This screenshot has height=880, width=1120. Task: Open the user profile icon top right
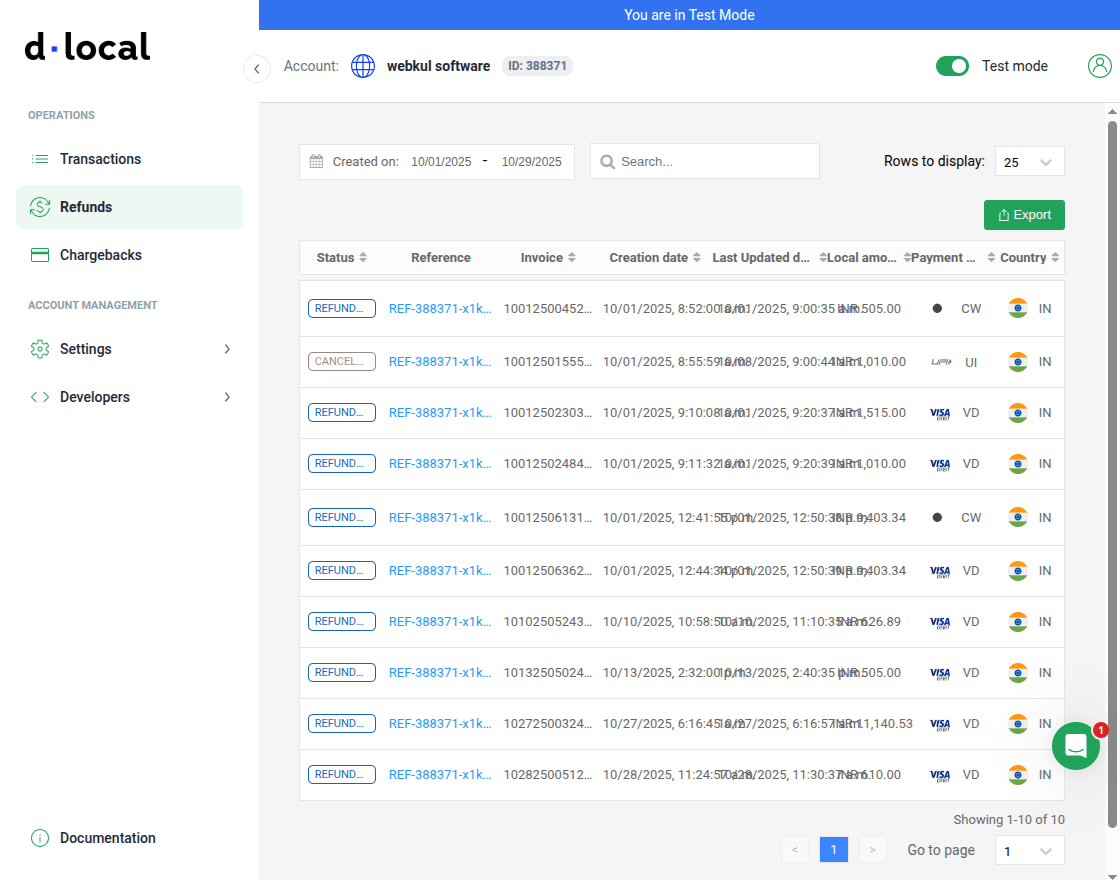click(1100, 65)
